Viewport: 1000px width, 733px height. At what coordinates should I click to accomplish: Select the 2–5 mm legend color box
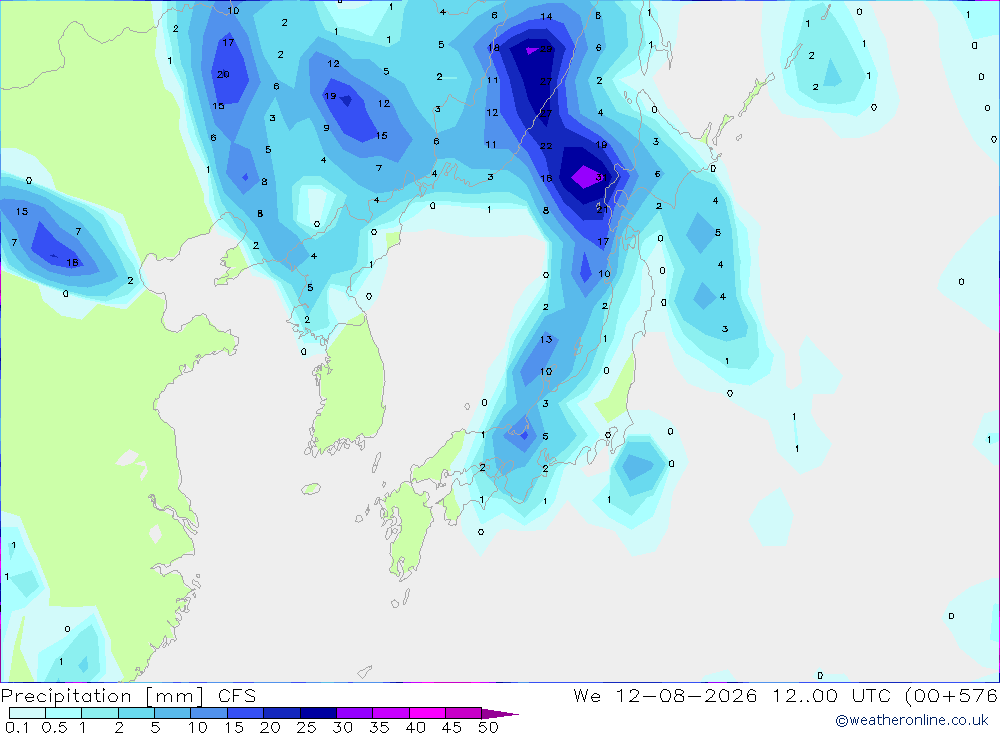tap(136, 713)
